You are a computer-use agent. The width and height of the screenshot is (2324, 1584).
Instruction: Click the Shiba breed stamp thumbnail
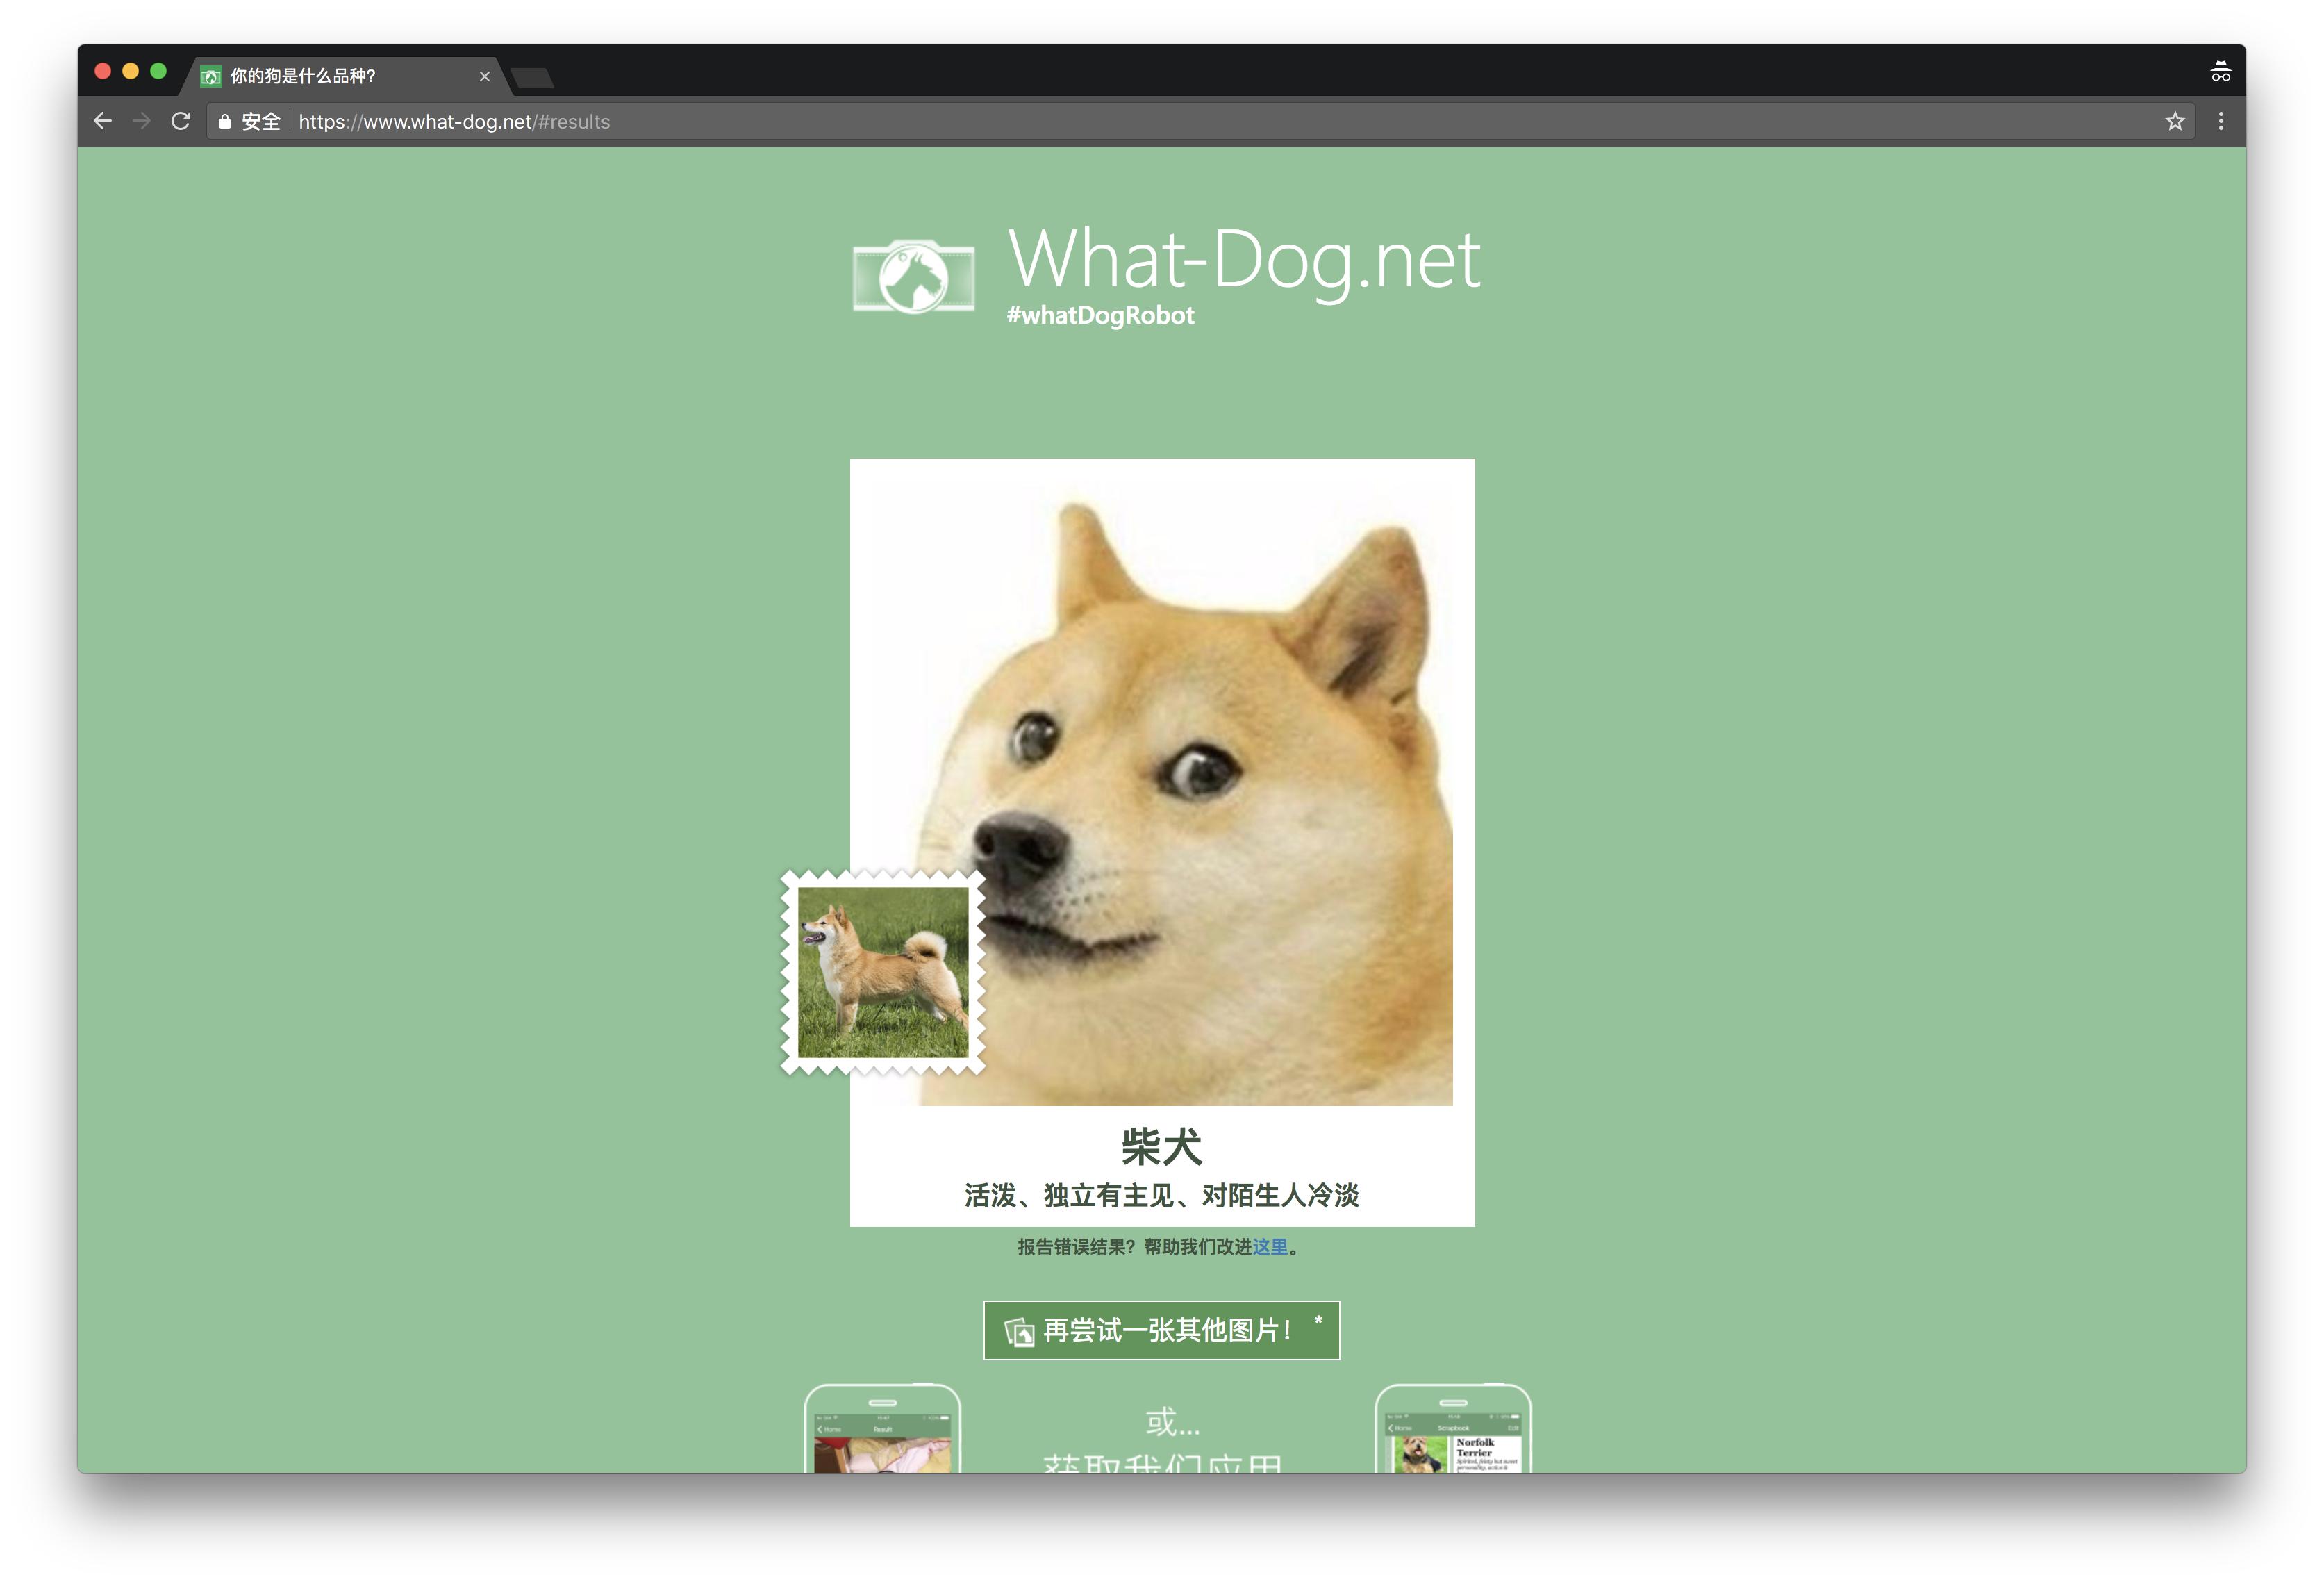(x=883, y=972)
